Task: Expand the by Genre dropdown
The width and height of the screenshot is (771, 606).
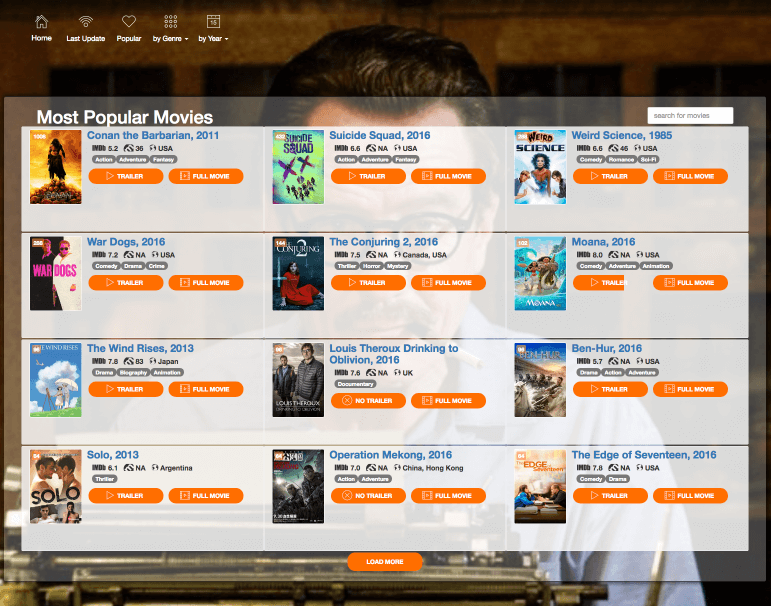Action: tap(170, 29)
